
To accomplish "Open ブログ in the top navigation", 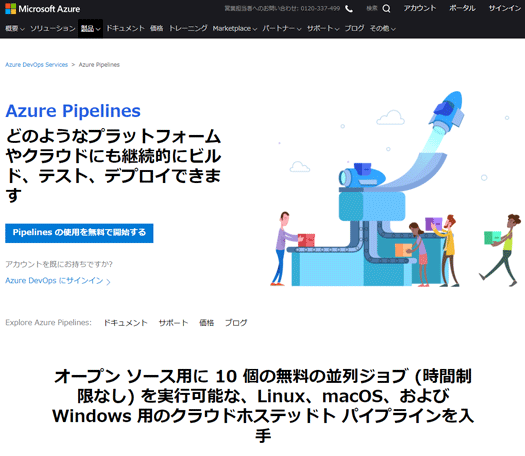I will pos(354,28).
